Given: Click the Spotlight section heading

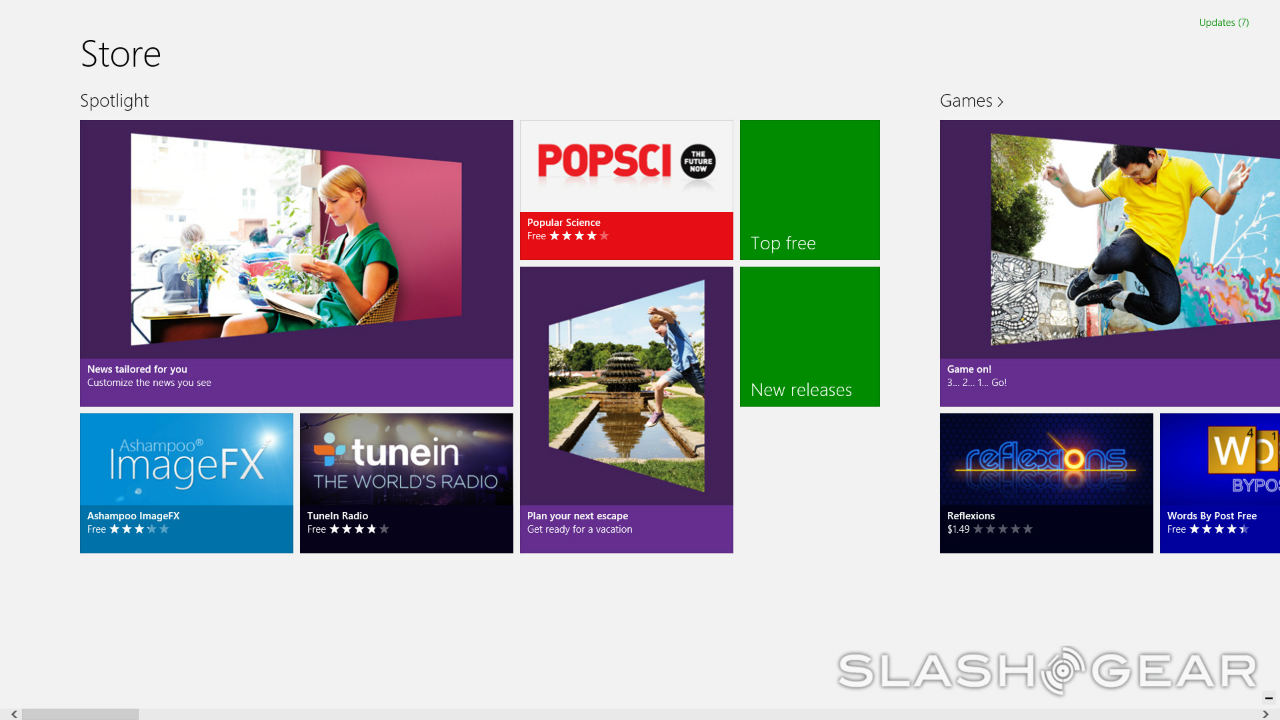Looking at the screenshot, I should pos(114,101).
